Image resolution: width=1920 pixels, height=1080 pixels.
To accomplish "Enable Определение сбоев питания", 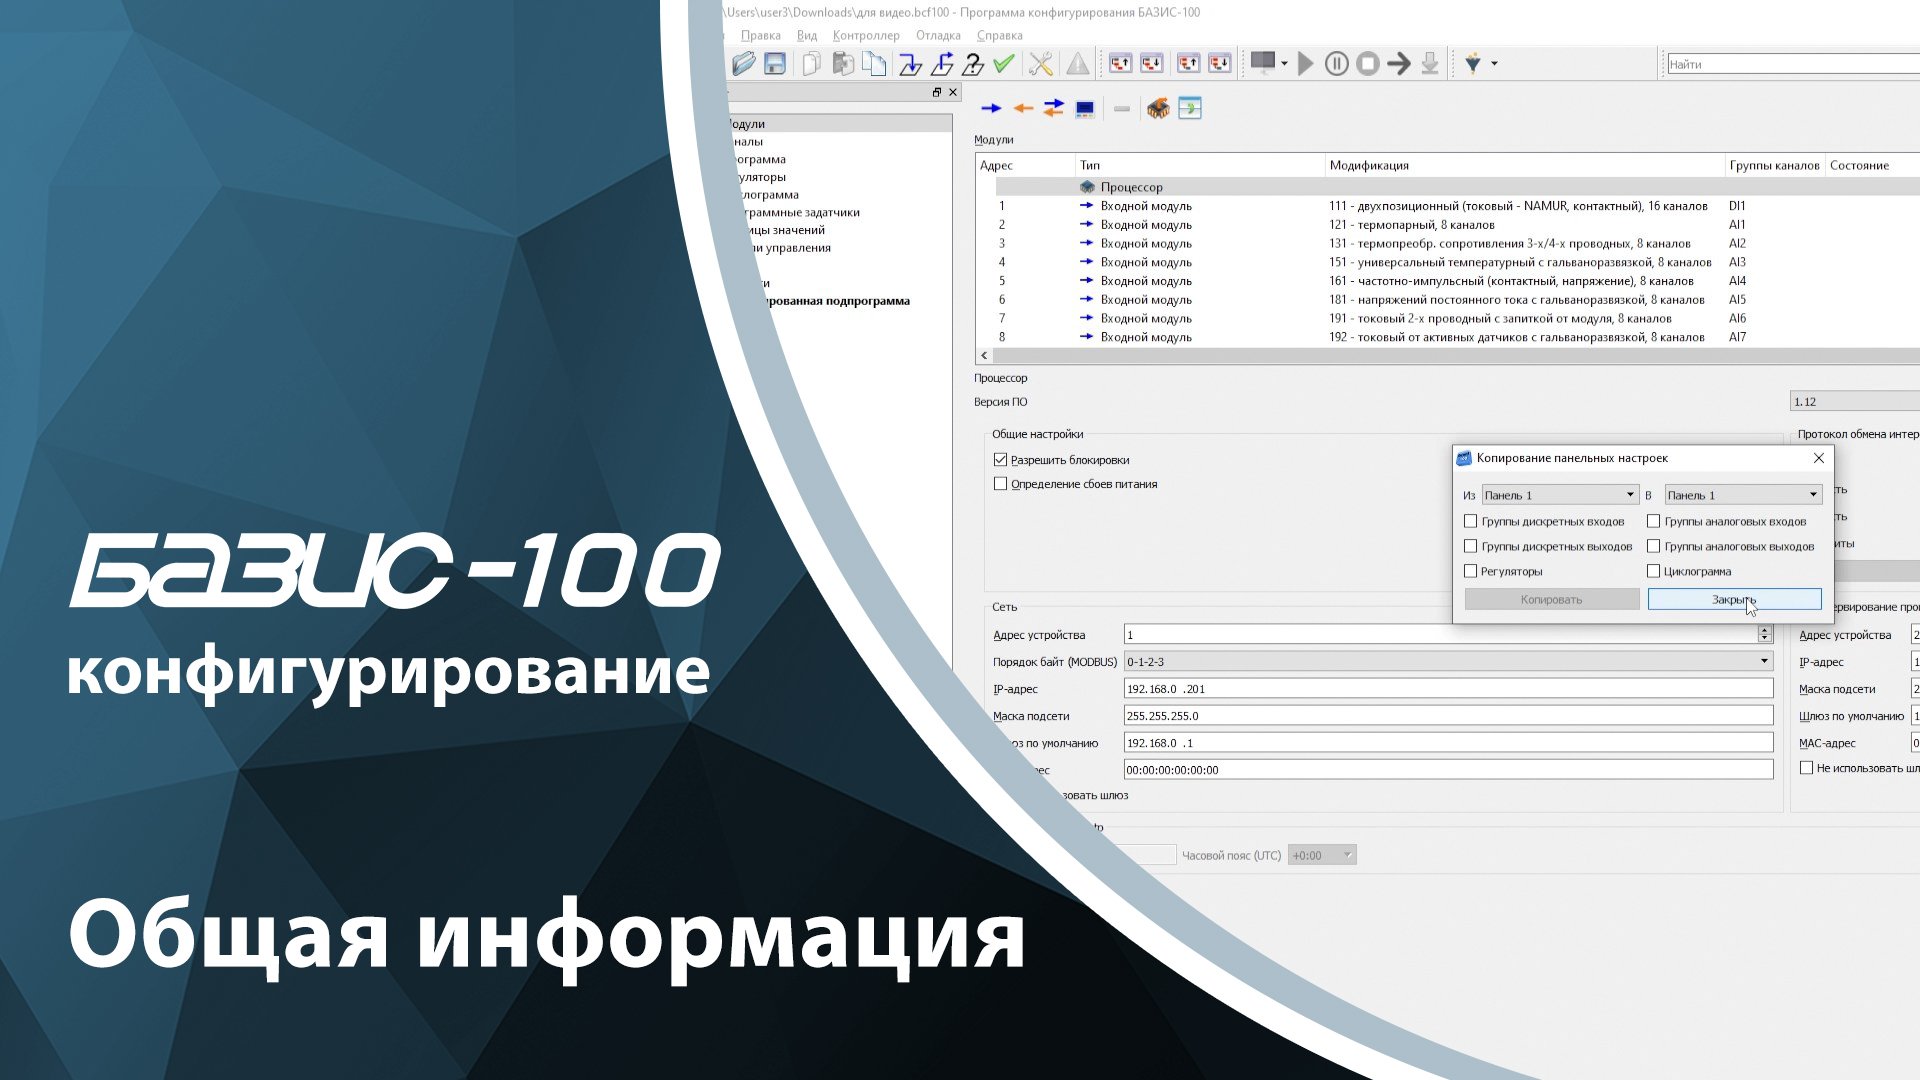I will tap(999, 483).
